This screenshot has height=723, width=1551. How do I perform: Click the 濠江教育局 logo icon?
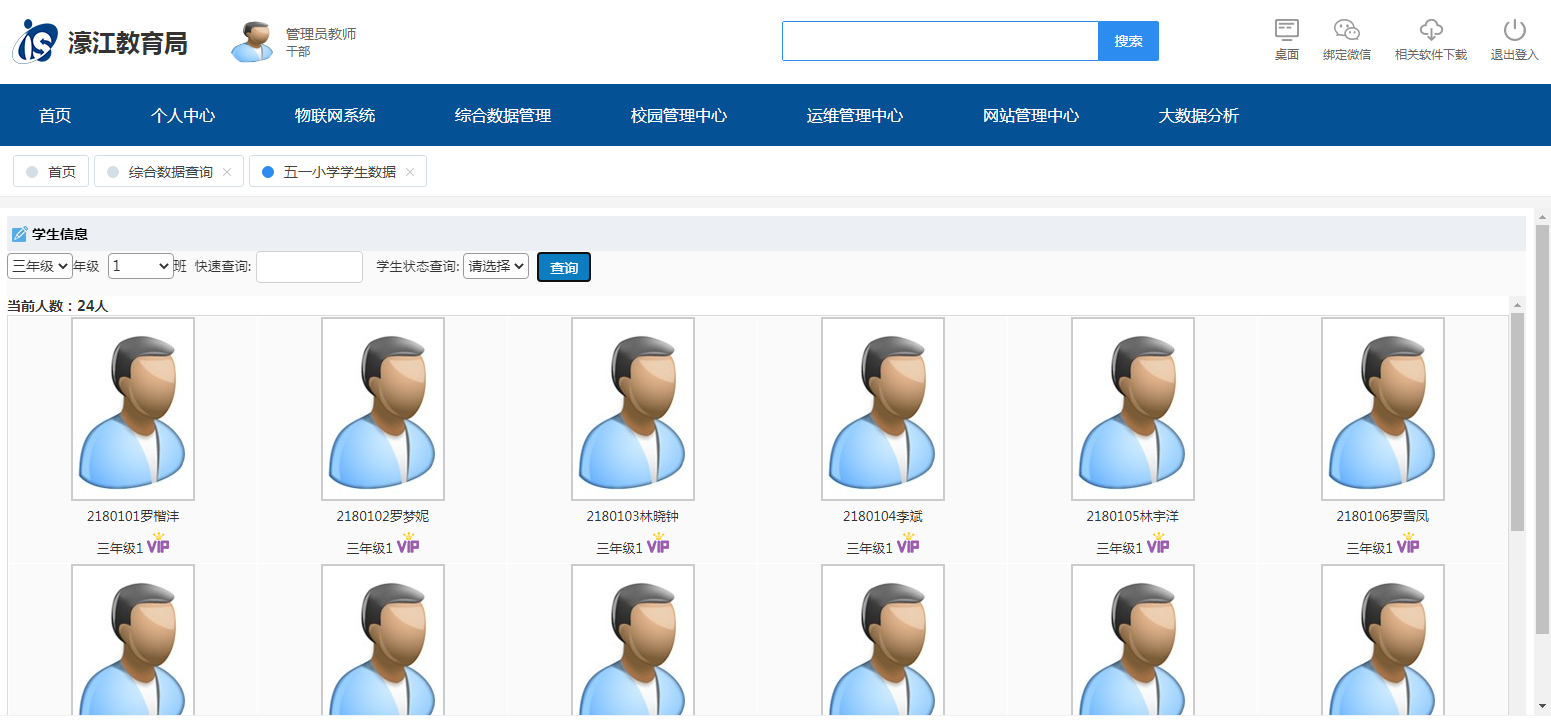(x=35, y=42)
